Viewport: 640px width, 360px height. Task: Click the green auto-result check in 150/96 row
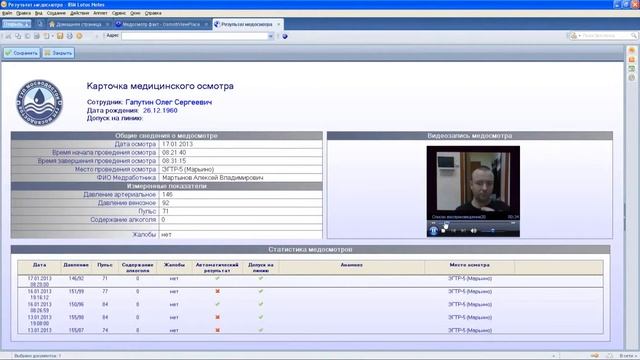pyautogui.click(x=218, y=304)
